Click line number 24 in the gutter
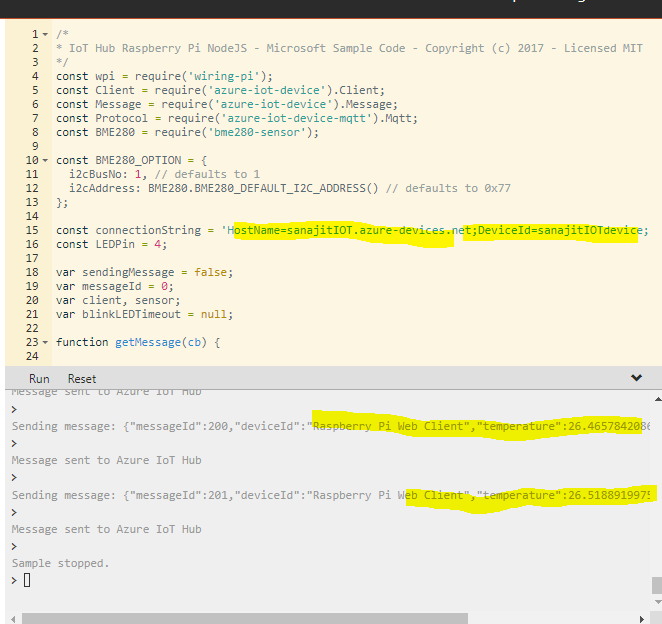 coord(32,356)
